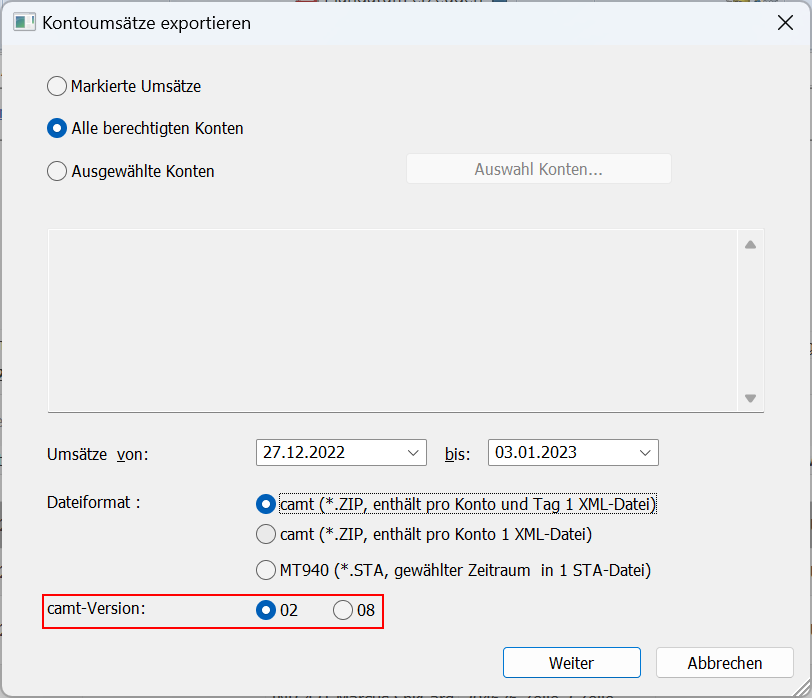Close the Kontoumsätze exportieren dialog
The image size is (812, 698).
(785, 23)
